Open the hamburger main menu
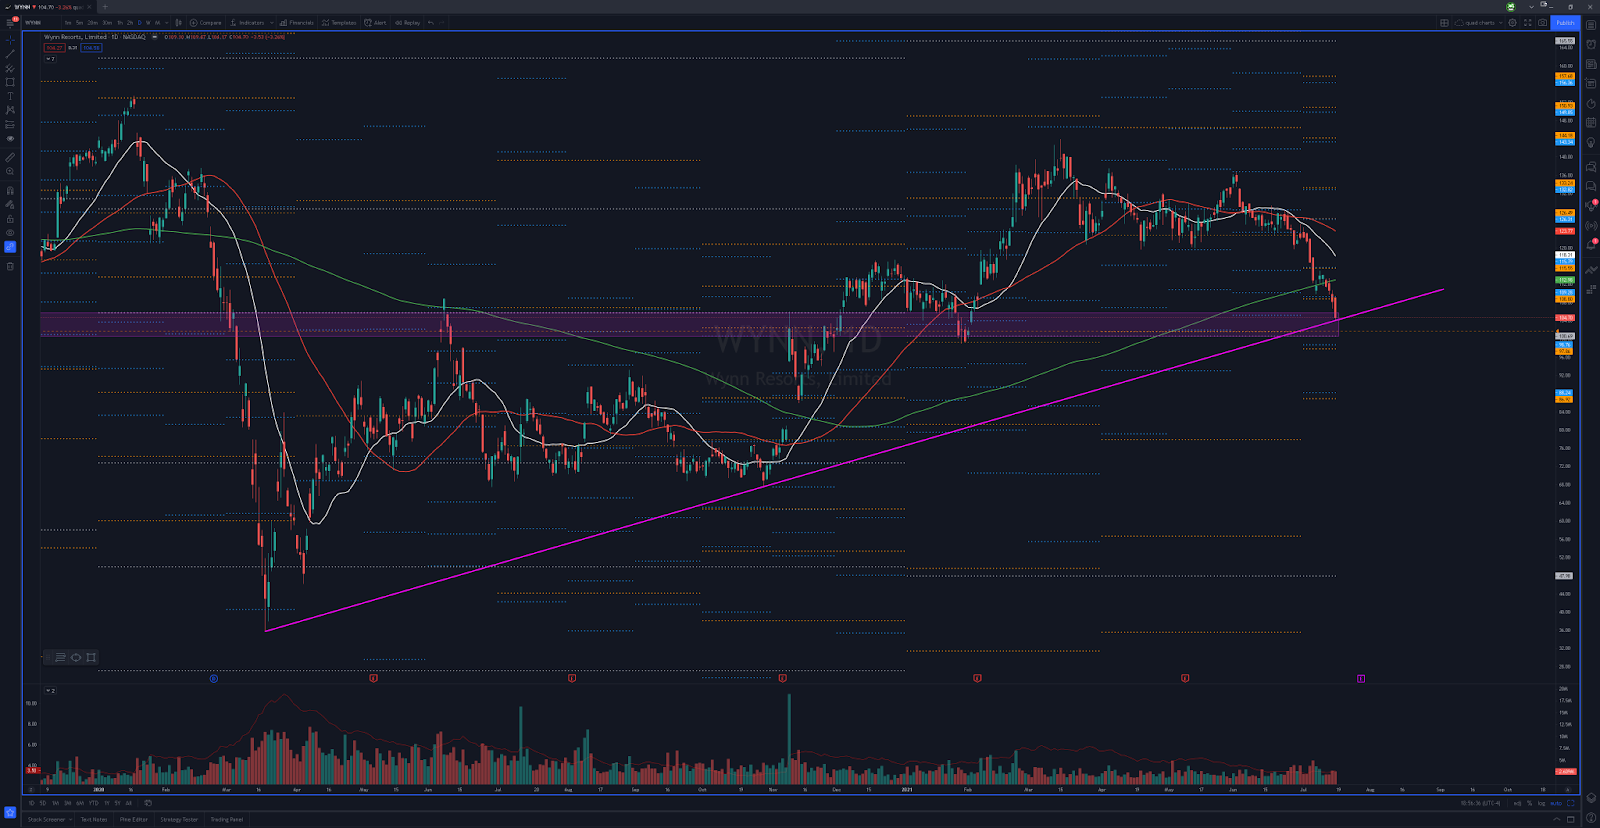1600x828 pixels. 10,23
